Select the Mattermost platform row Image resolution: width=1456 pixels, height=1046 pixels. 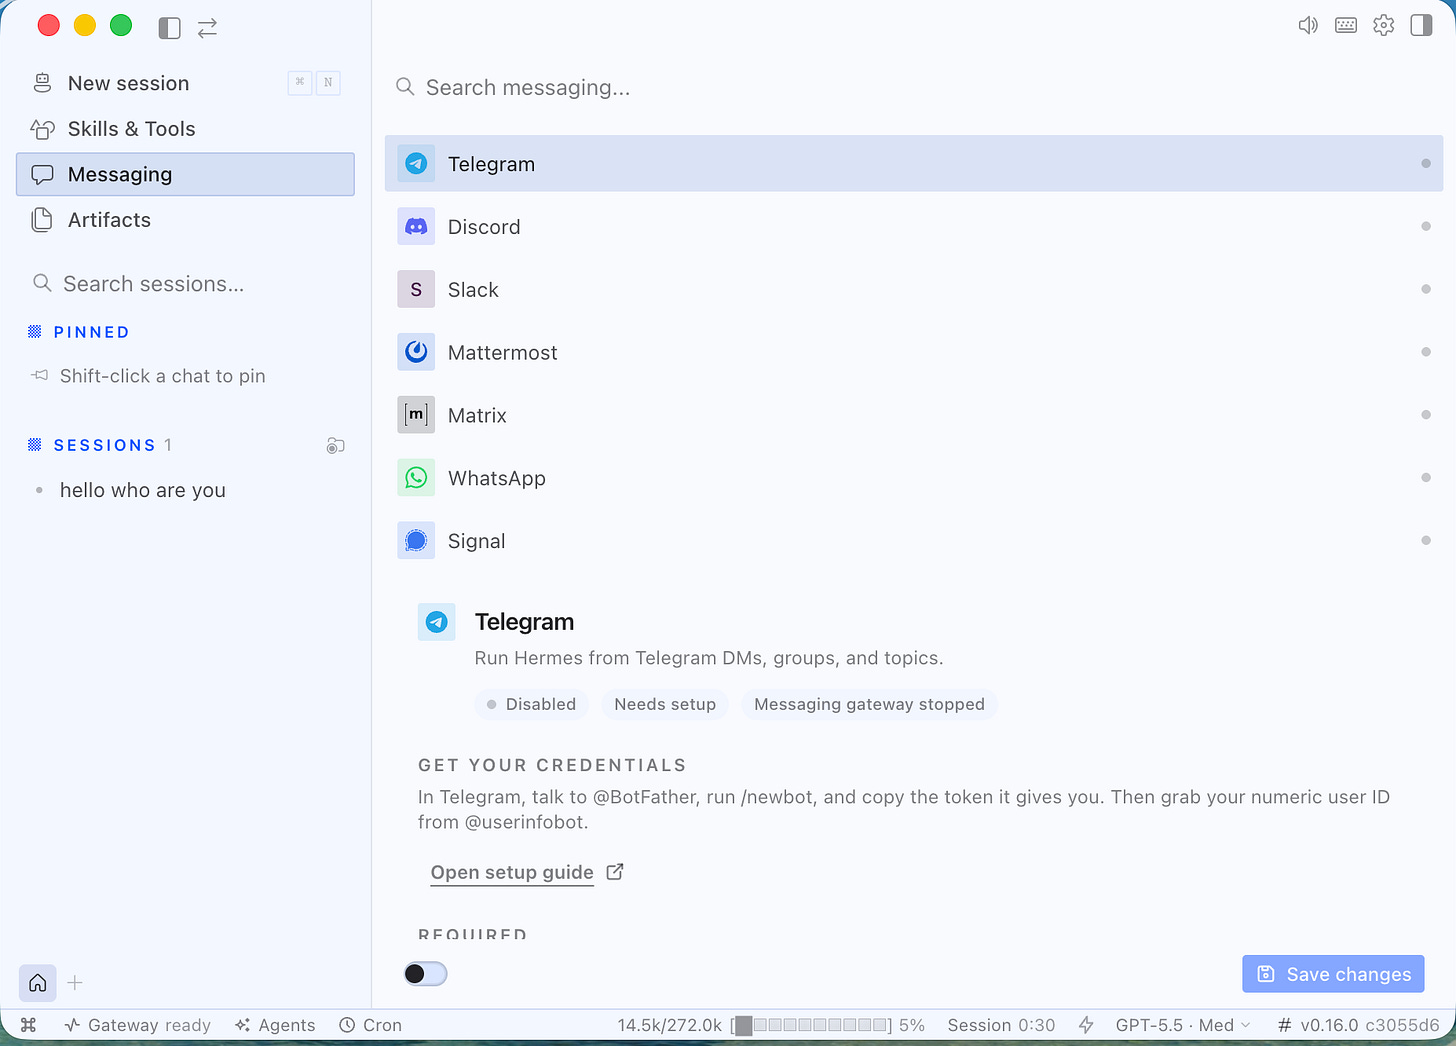[x=913, y=352]
